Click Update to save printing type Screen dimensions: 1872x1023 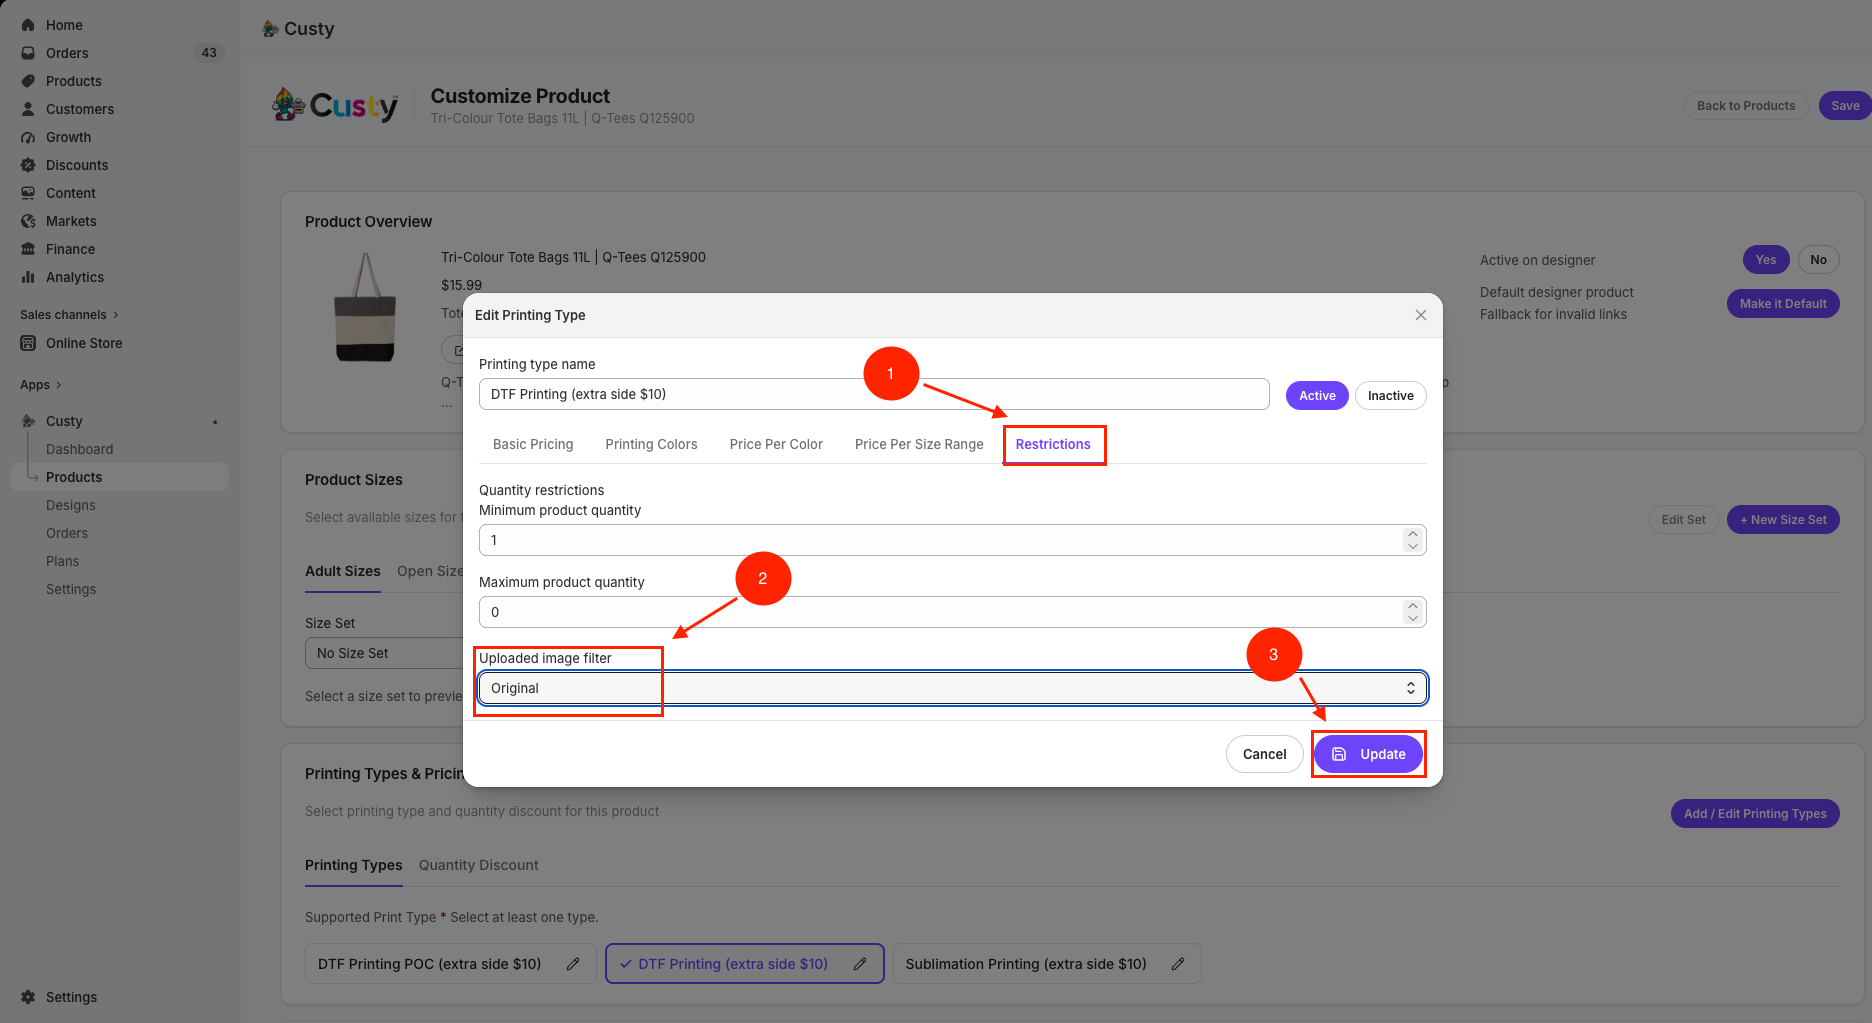[x=1368, y=754]
